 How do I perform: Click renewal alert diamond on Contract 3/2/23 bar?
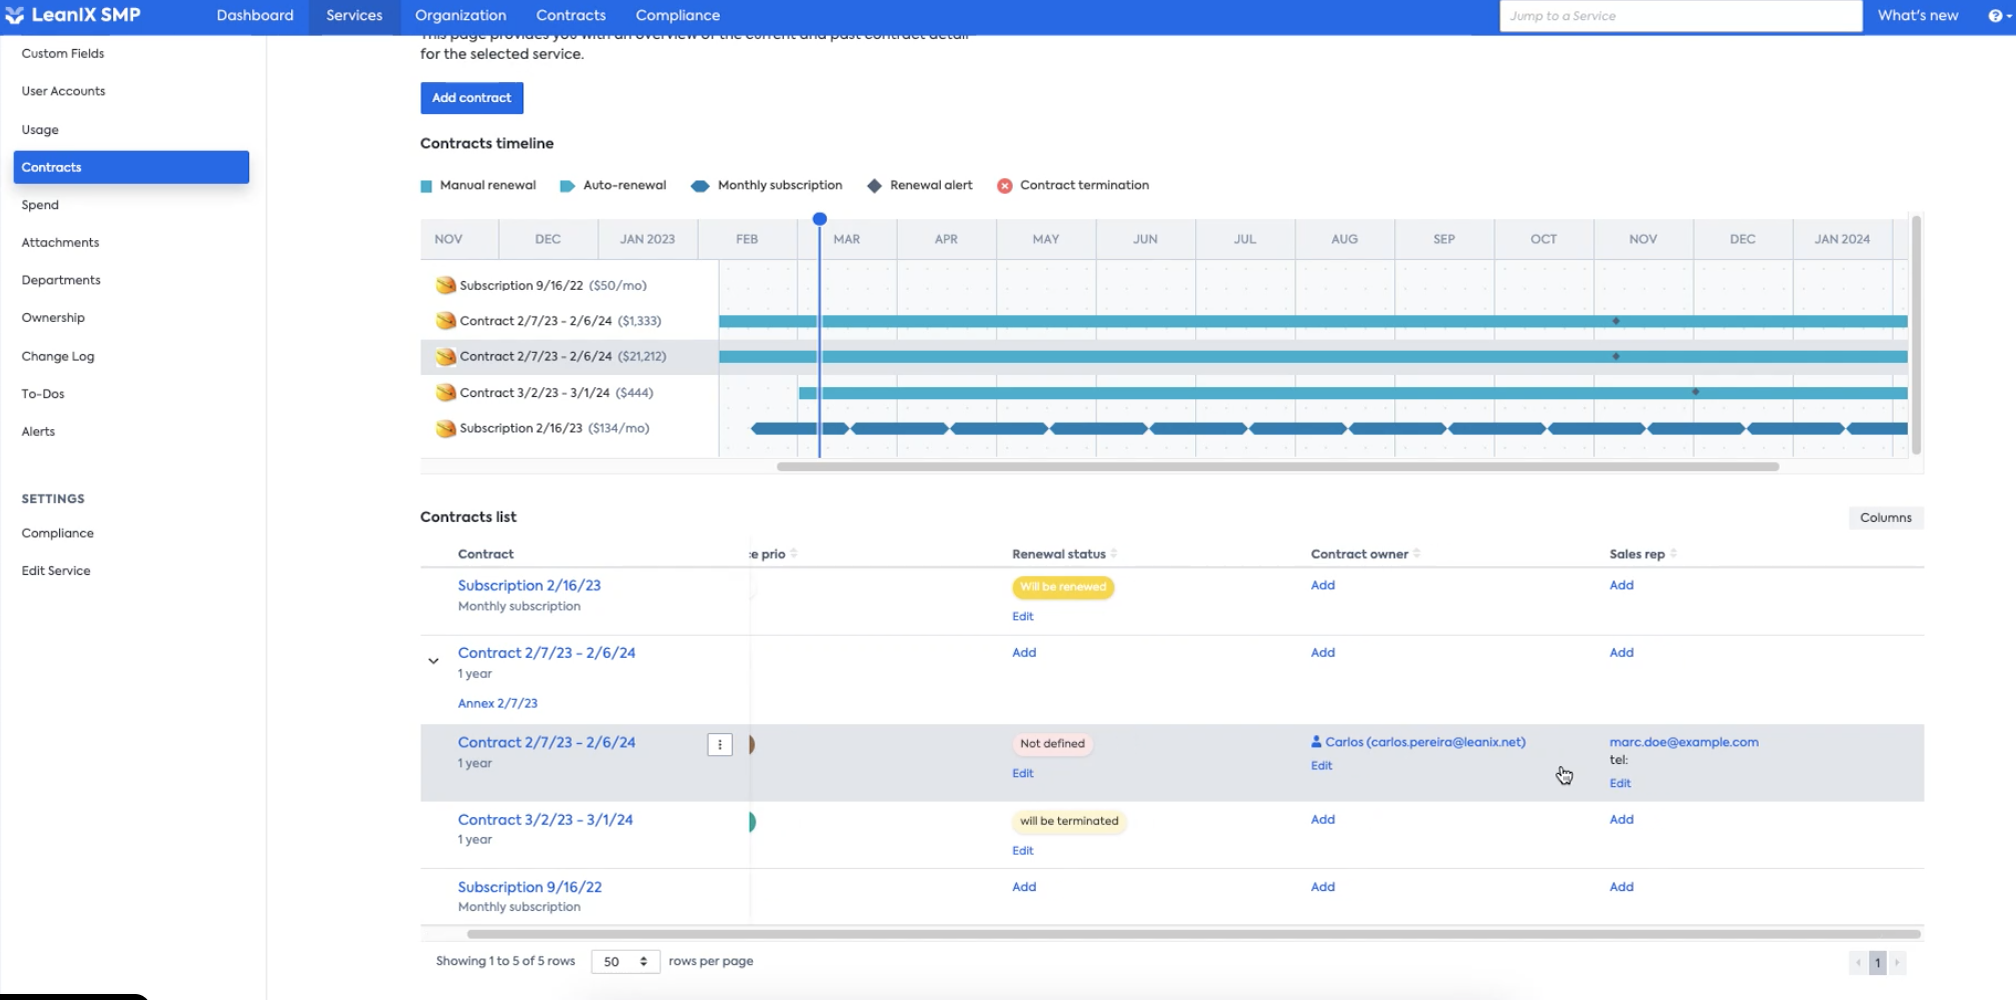coord(1695,392)
